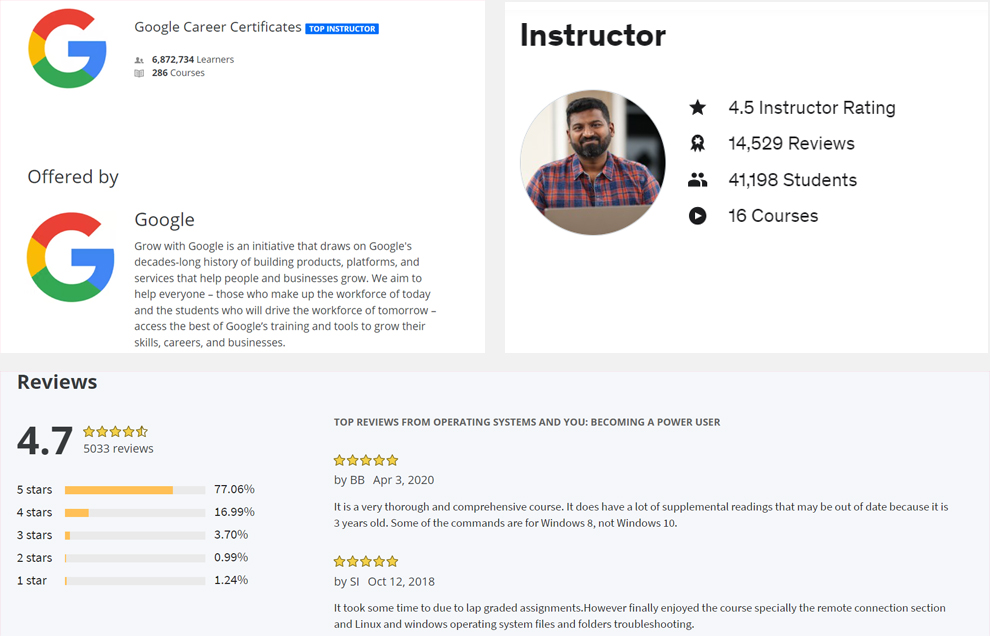Click BB's review text about supplemental readings
The height and width of the screenshot is (636, 990).
pyautogui.click(x=641, y=515)
